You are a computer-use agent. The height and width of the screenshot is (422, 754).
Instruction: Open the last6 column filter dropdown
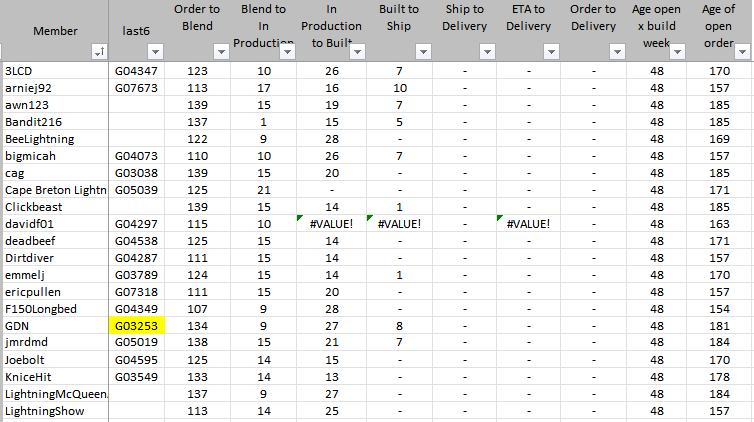pos(159,52)
